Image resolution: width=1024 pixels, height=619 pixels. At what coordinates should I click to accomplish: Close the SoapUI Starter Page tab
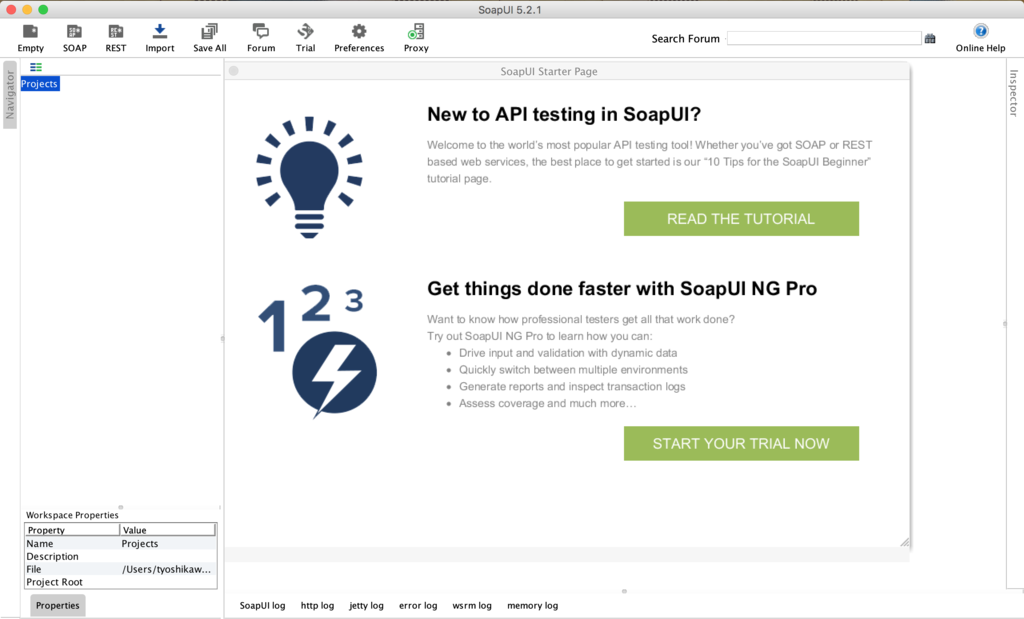point(234,71)
